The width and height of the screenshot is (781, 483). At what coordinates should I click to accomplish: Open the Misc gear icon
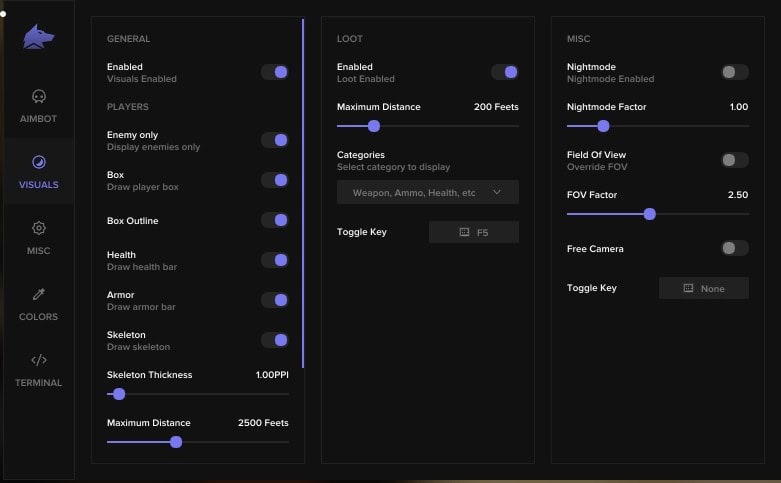(39, 228)
